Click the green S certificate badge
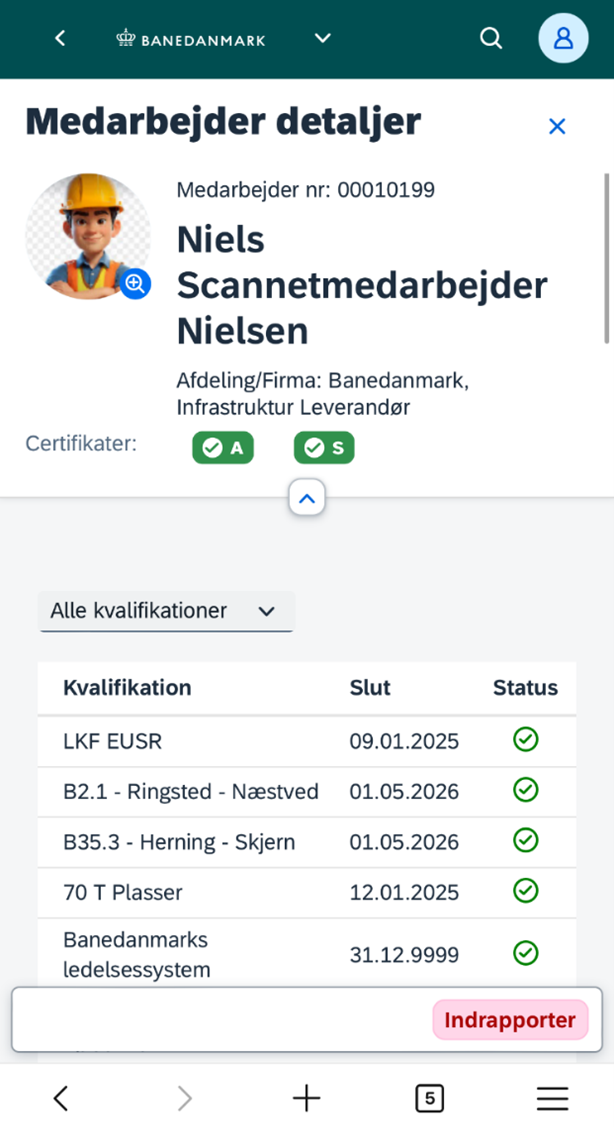614x1127 pixels. pos(324,449)
